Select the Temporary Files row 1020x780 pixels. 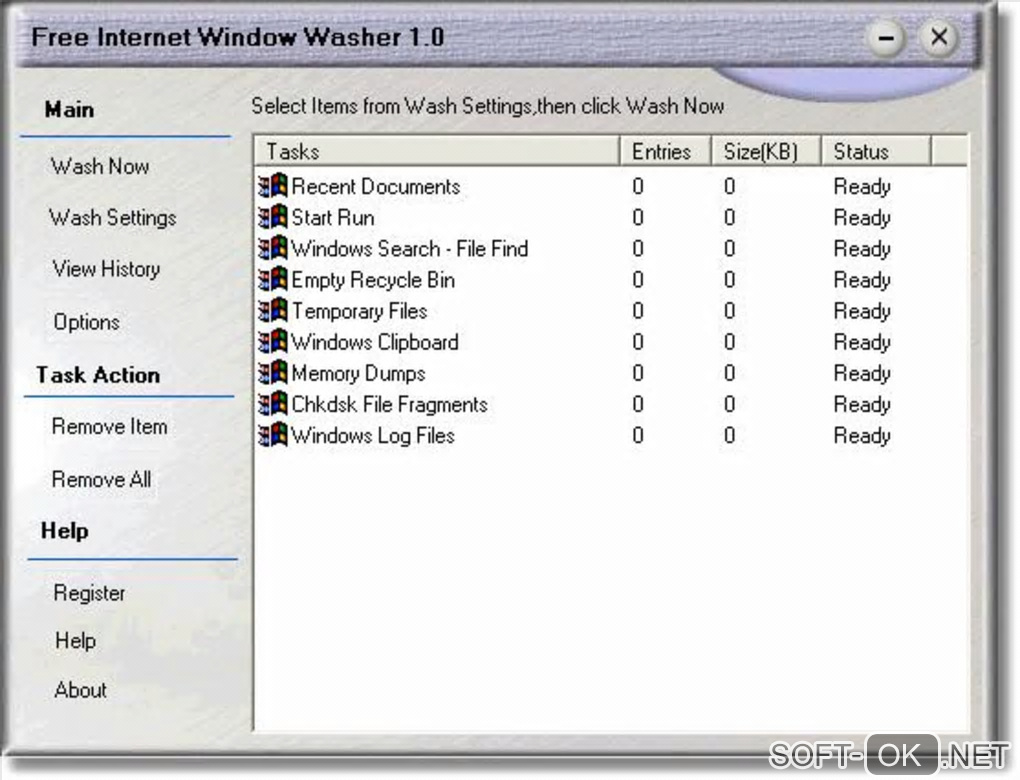(610, 312)
